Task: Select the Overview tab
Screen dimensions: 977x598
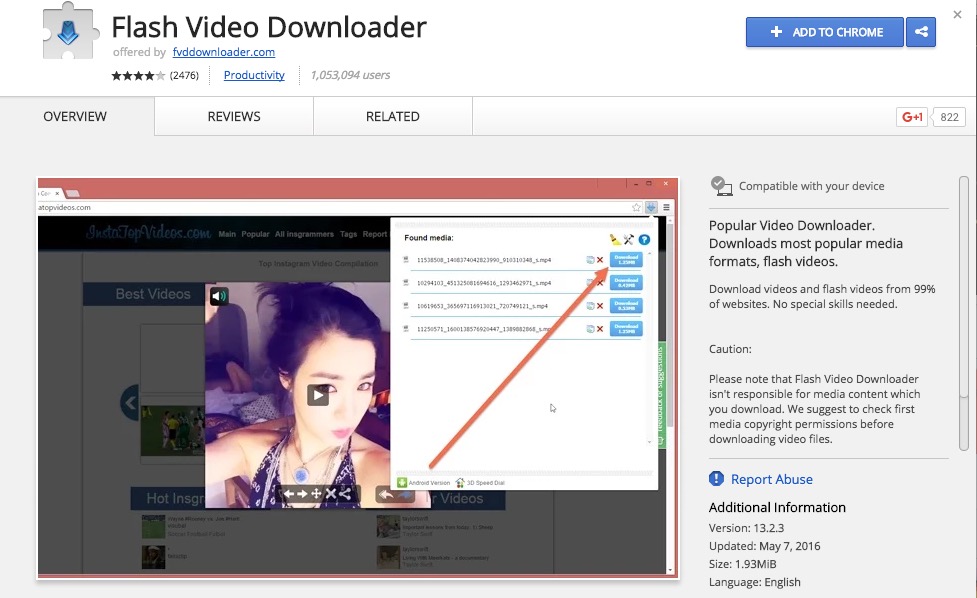Action: [x=75, y=117]
